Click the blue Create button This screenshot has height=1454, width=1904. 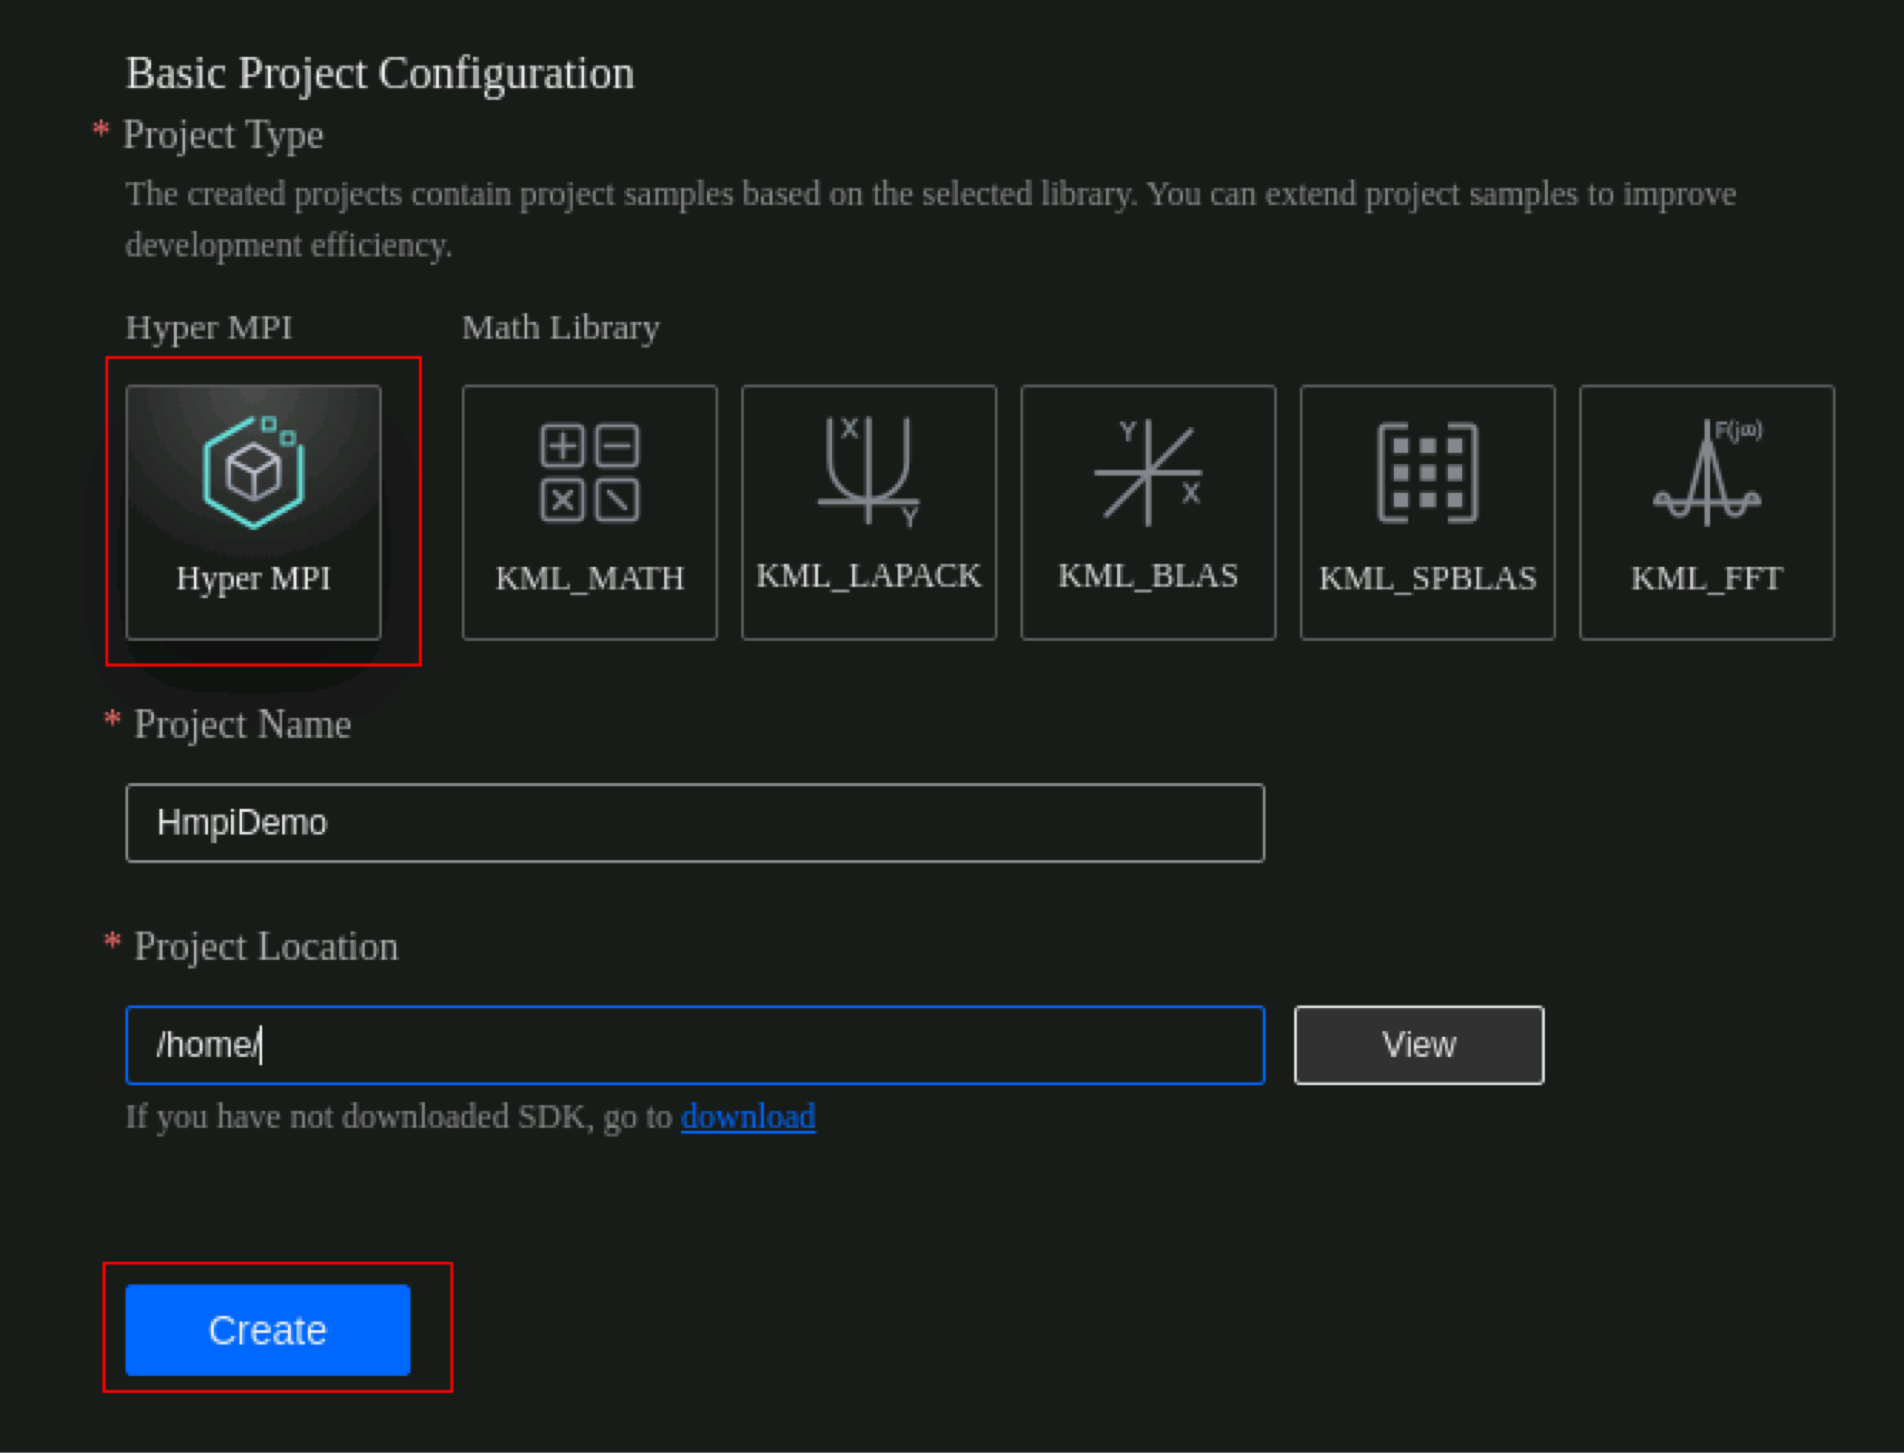(267, 1330)
